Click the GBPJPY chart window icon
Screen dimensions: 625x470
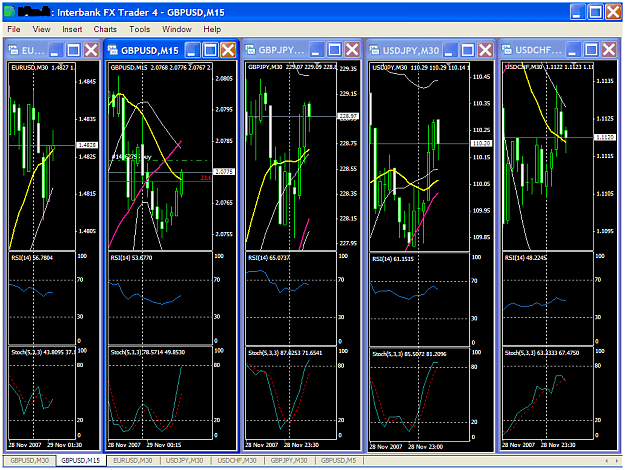[250, 50]
